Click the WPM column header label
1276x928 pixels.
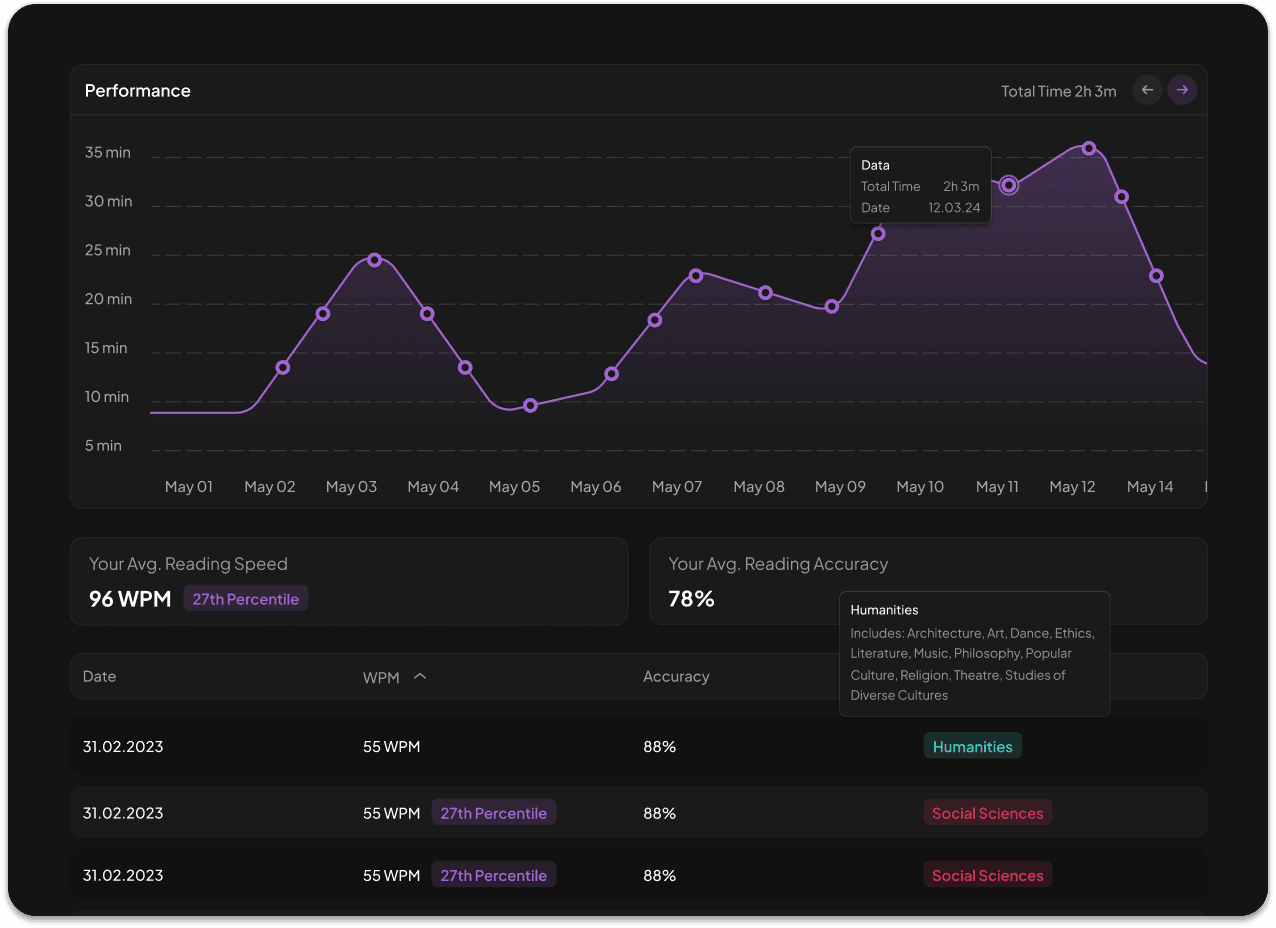pos(381,678)
